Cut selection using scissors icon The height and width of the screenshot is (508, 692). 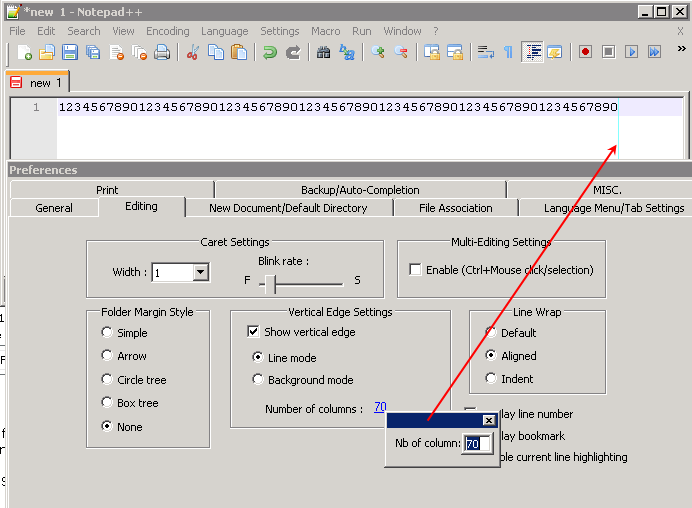coord(192,52)
